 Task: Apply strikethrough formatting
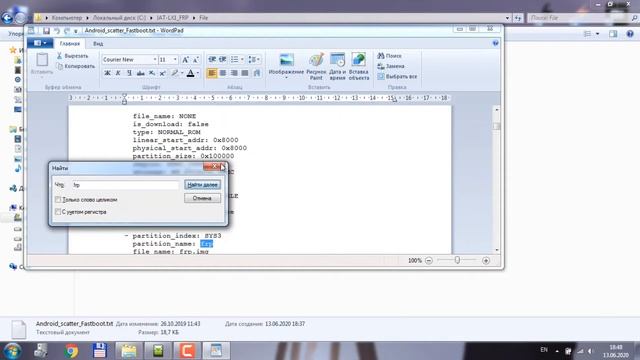140,73
